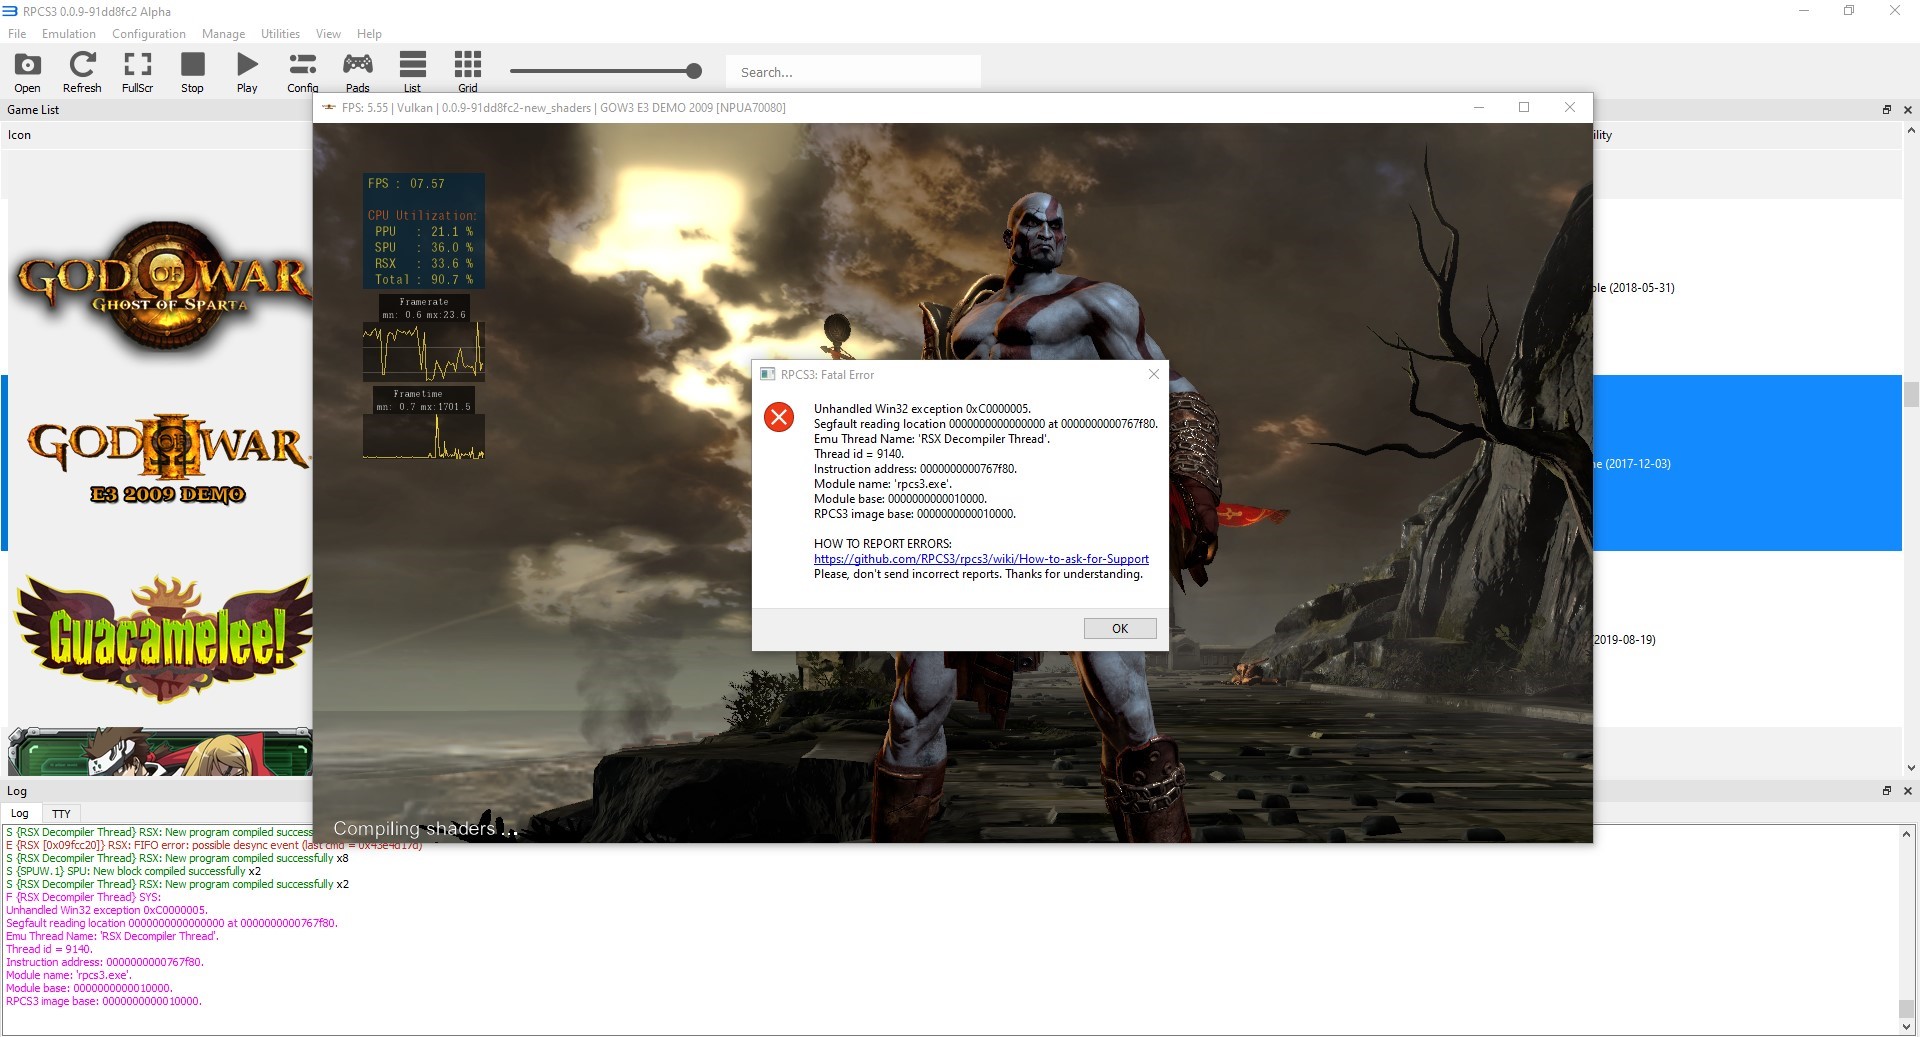Open the Utilities menu
Viewport: 1920px width, 1037px height.
coord(280,34)
